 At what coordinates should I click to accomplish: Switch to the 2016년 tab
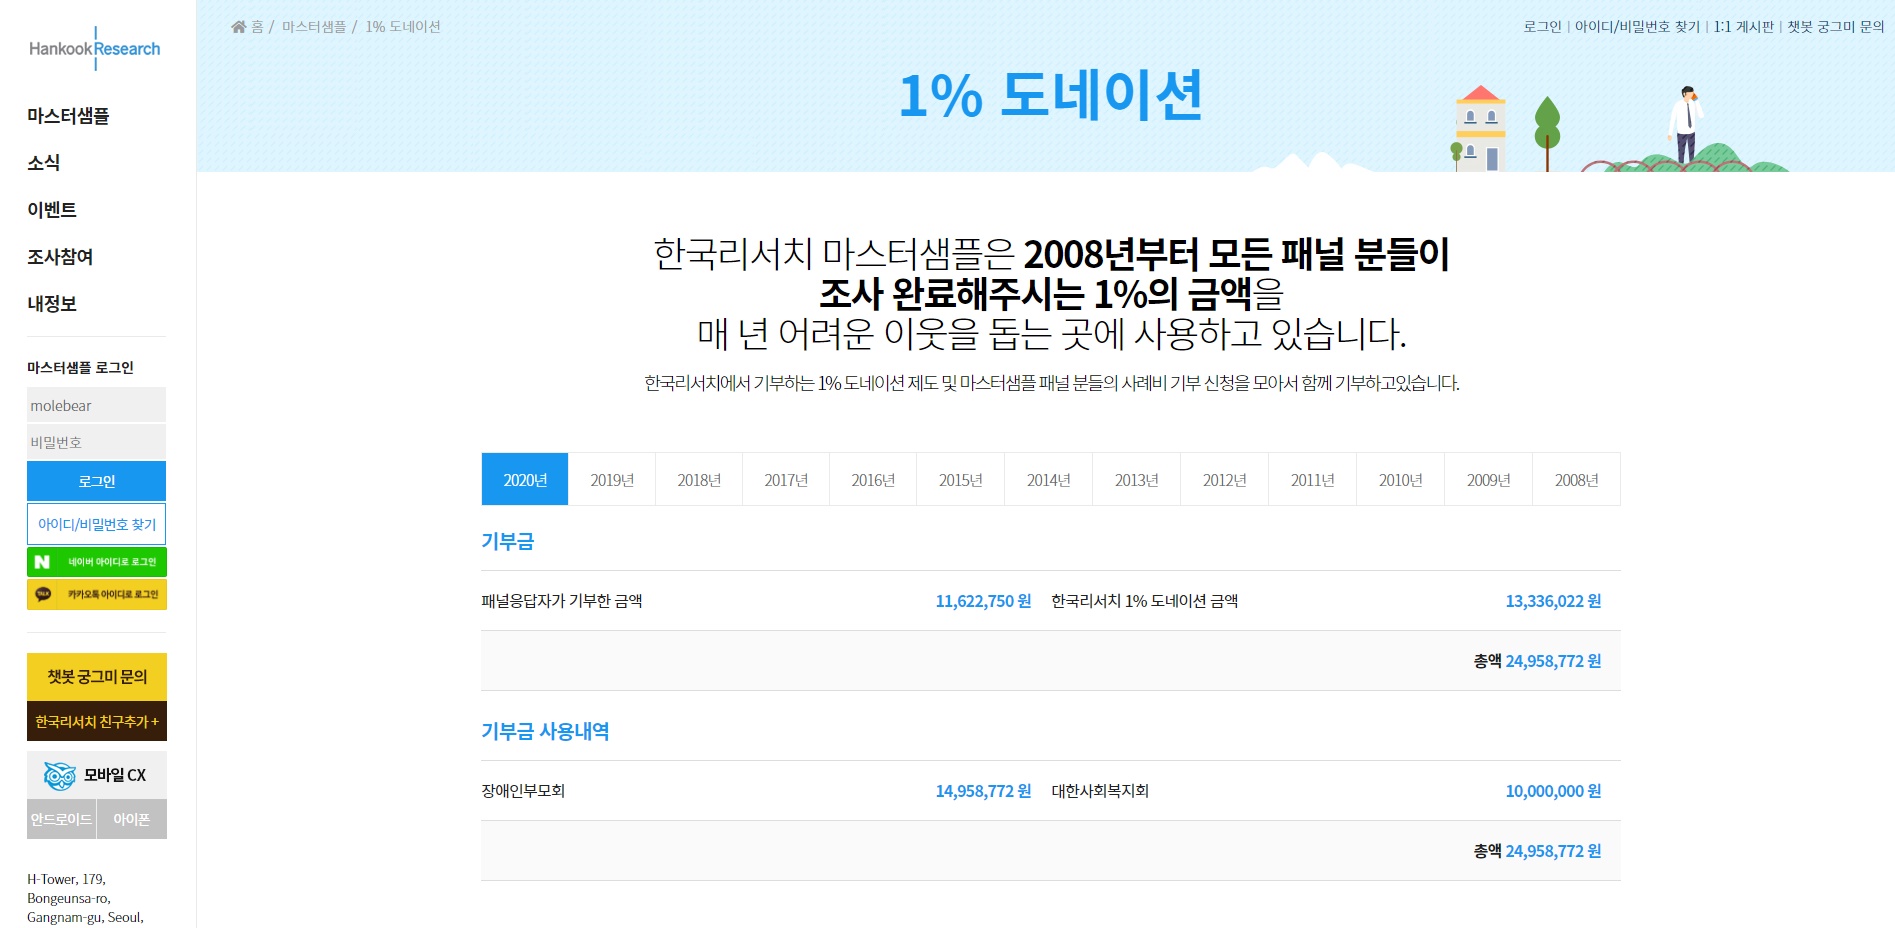coord(873,479)
